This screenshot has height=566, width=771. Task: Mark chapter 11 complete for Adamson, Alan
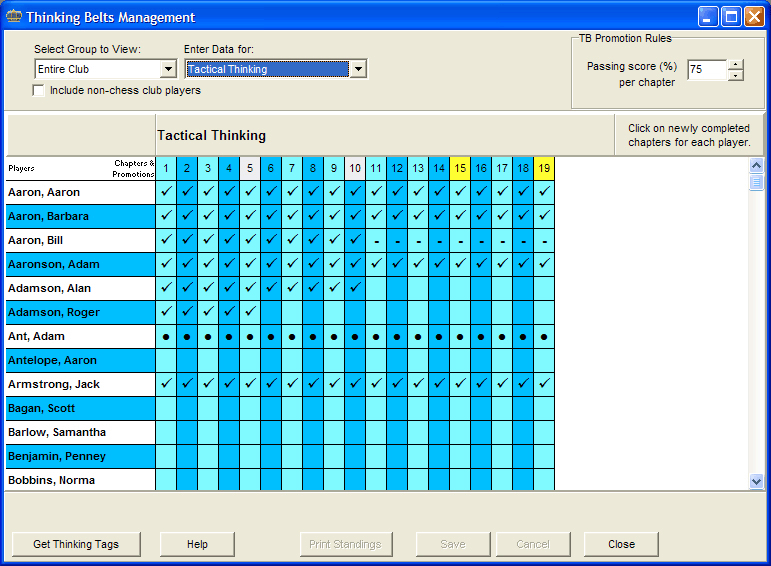376,288
